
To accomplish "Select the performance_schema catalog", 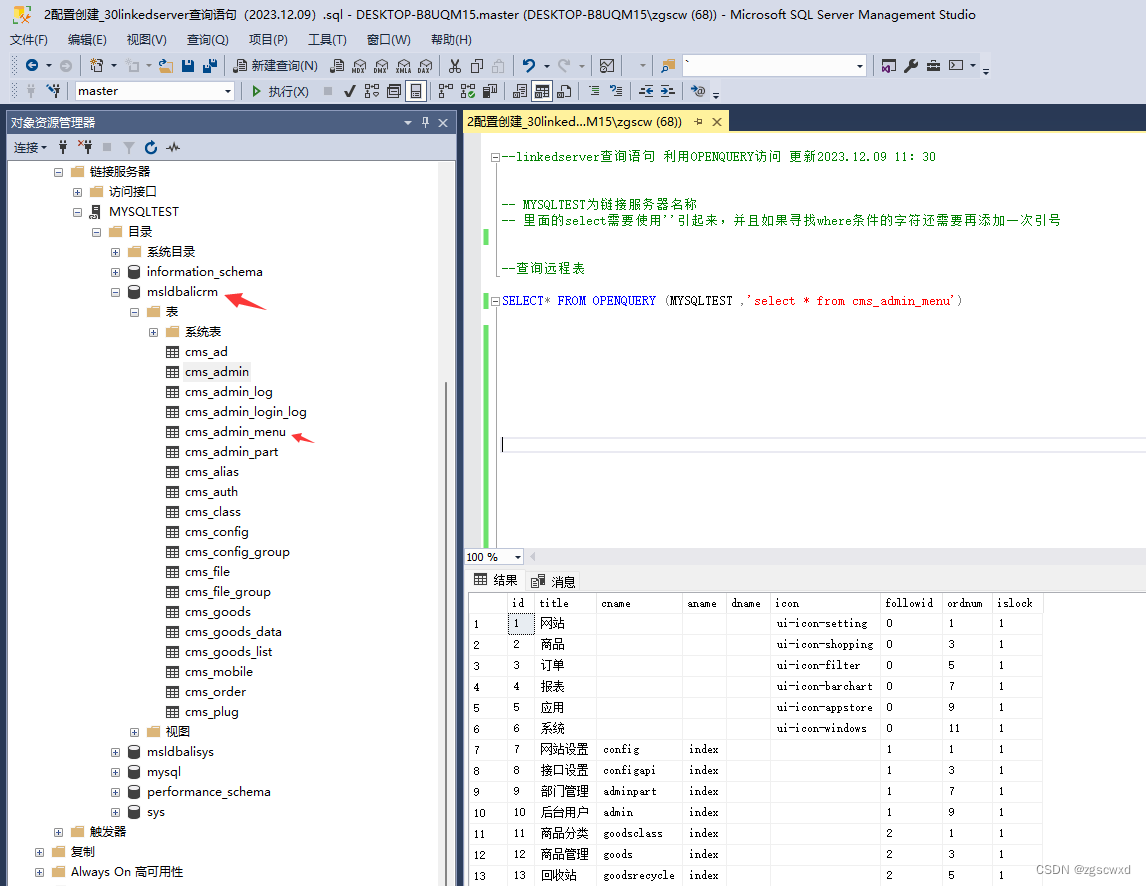I will coord(208,792).
